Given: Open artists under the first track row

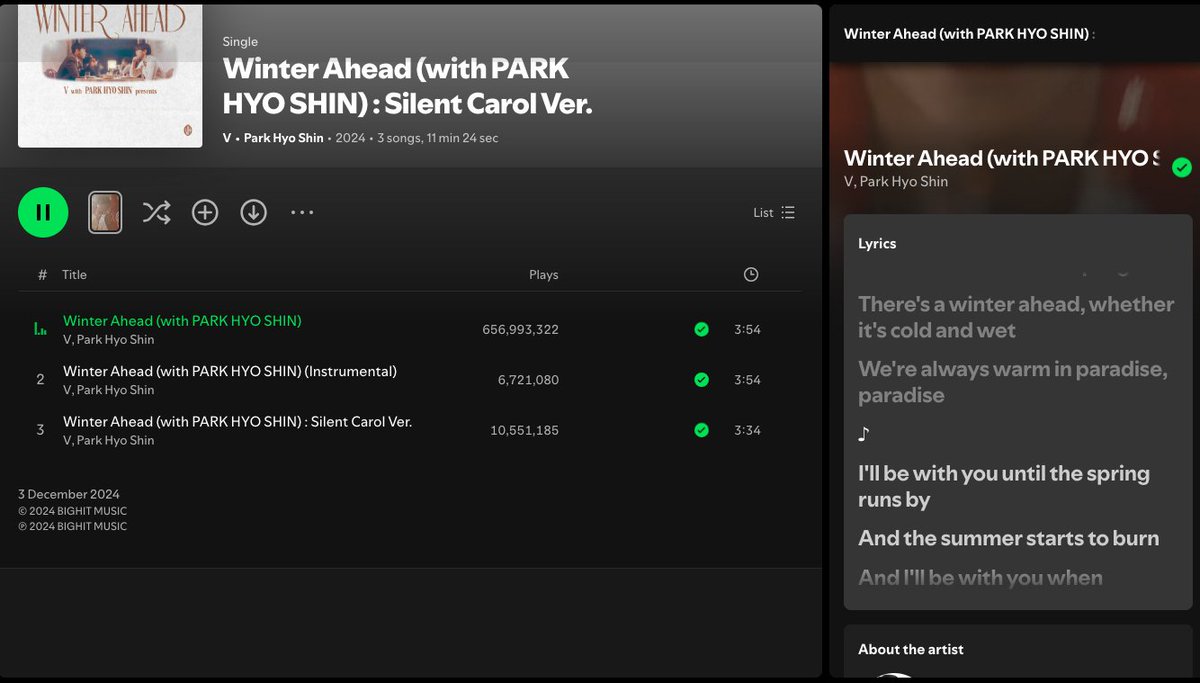Looking at the screenshot, I should (x=109, y=340).
